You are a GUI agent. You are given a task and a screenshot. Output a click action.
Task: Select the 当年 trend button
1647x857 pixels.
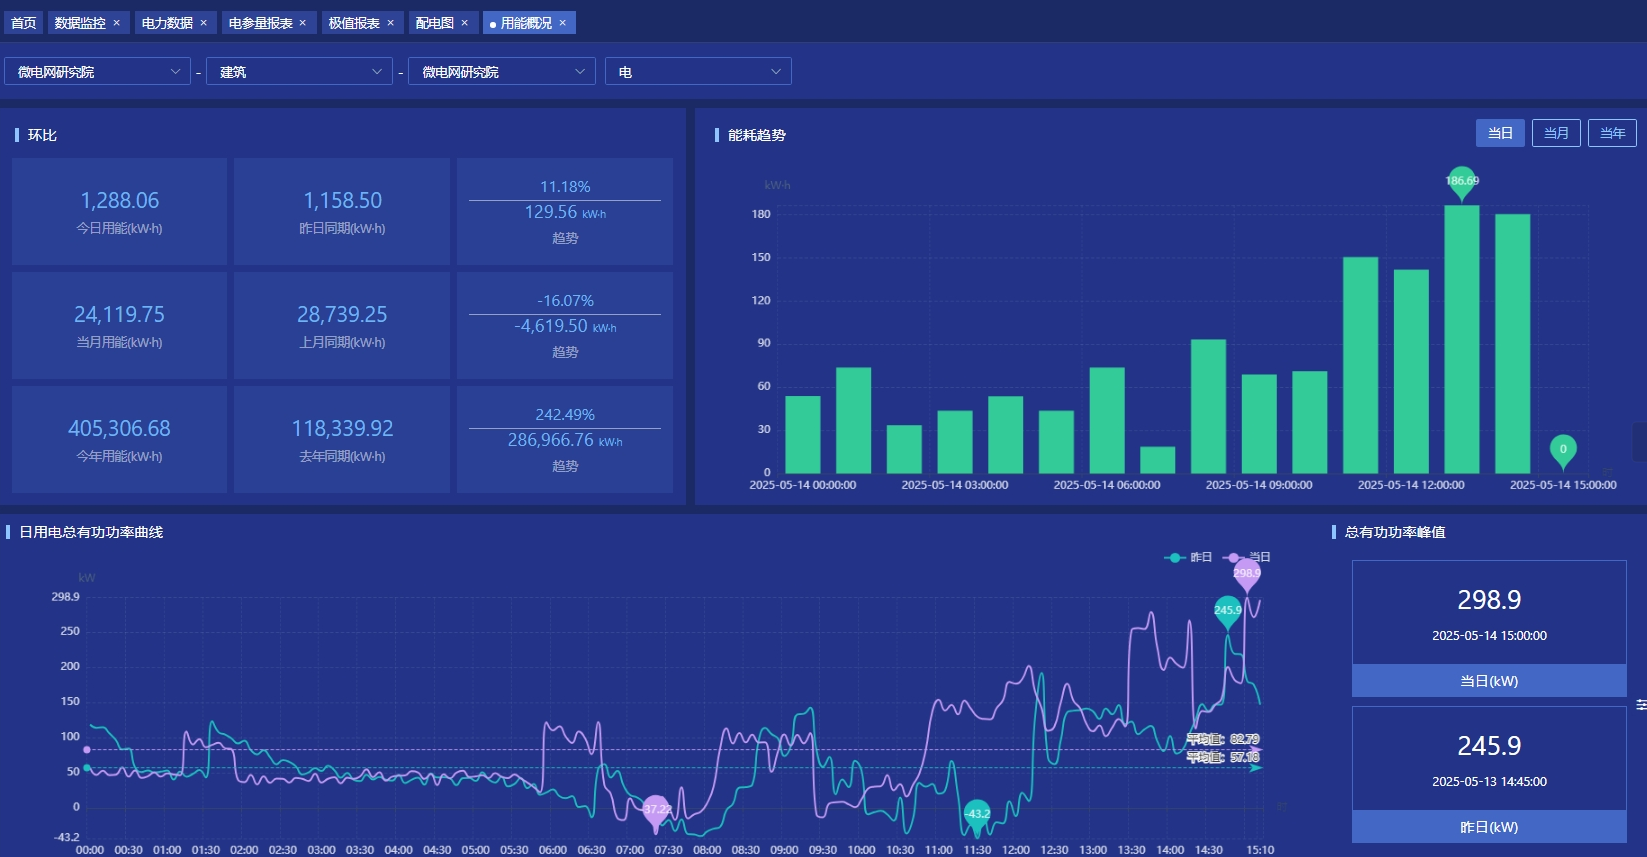pos(1612,133)
